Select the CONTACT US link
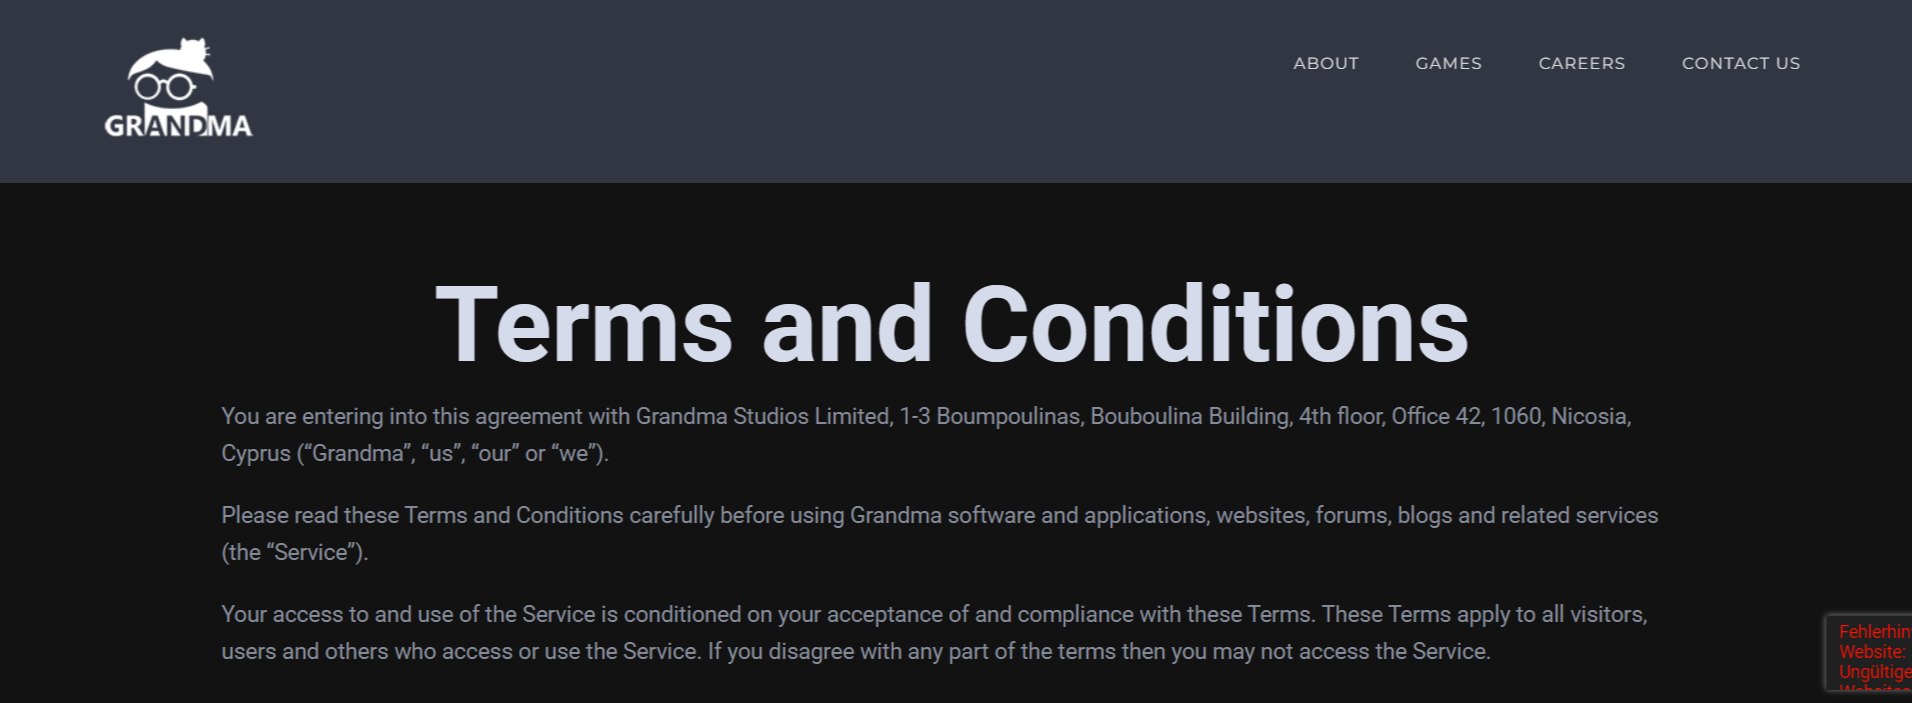Screen dimensions: 1912x703 (1740, 63)
